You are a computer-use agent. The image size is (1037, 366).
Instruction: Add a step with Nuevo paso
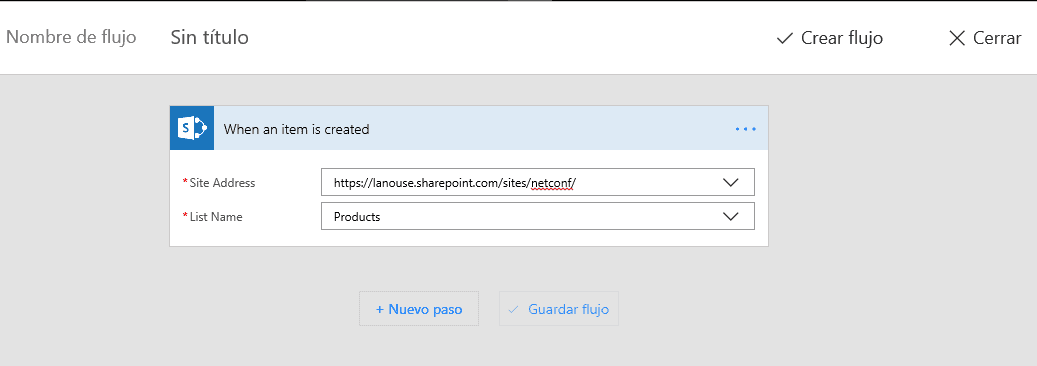point(419,308)
